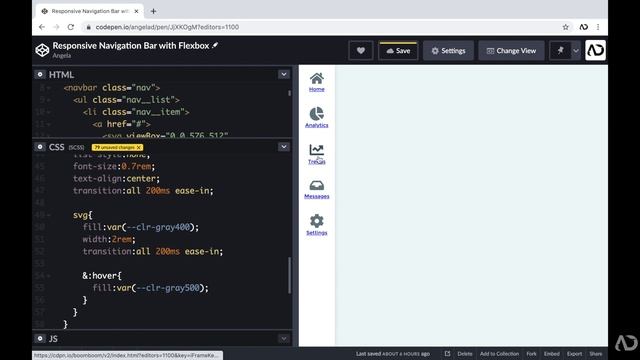Viewport: 640px width, 360px height.
Task: Click the open-in-new-window footer icon
Action: pos(447,353)
